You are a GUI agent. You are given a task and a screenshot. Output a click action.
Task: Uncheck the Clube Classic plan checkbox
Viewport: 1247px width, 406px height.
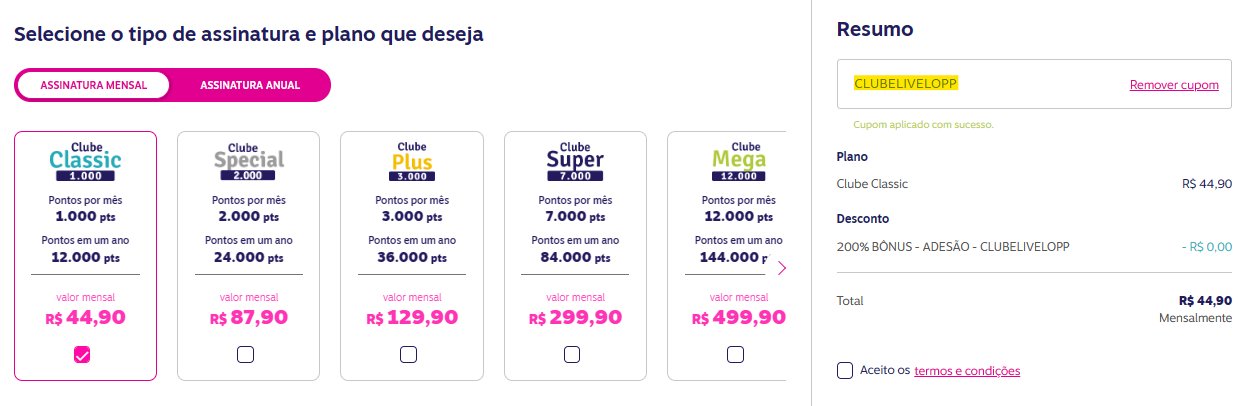82,354
